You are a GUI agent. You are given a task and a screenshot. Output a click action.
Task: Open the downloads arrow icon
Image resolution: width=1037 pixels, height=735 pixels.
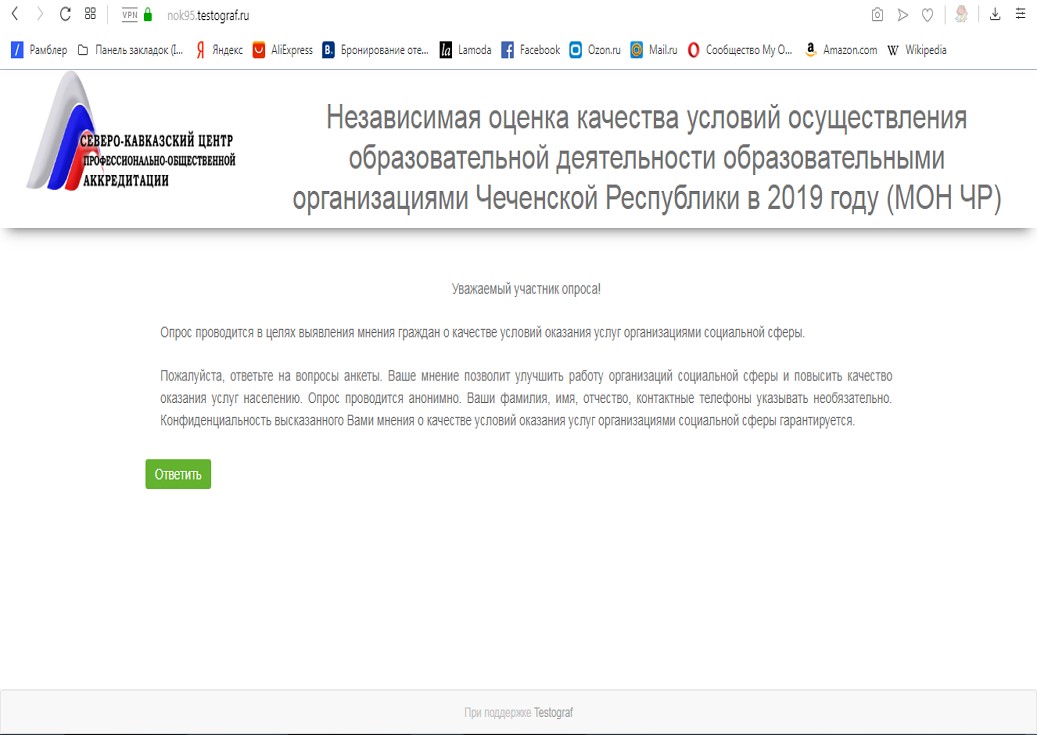pos(995,14)
